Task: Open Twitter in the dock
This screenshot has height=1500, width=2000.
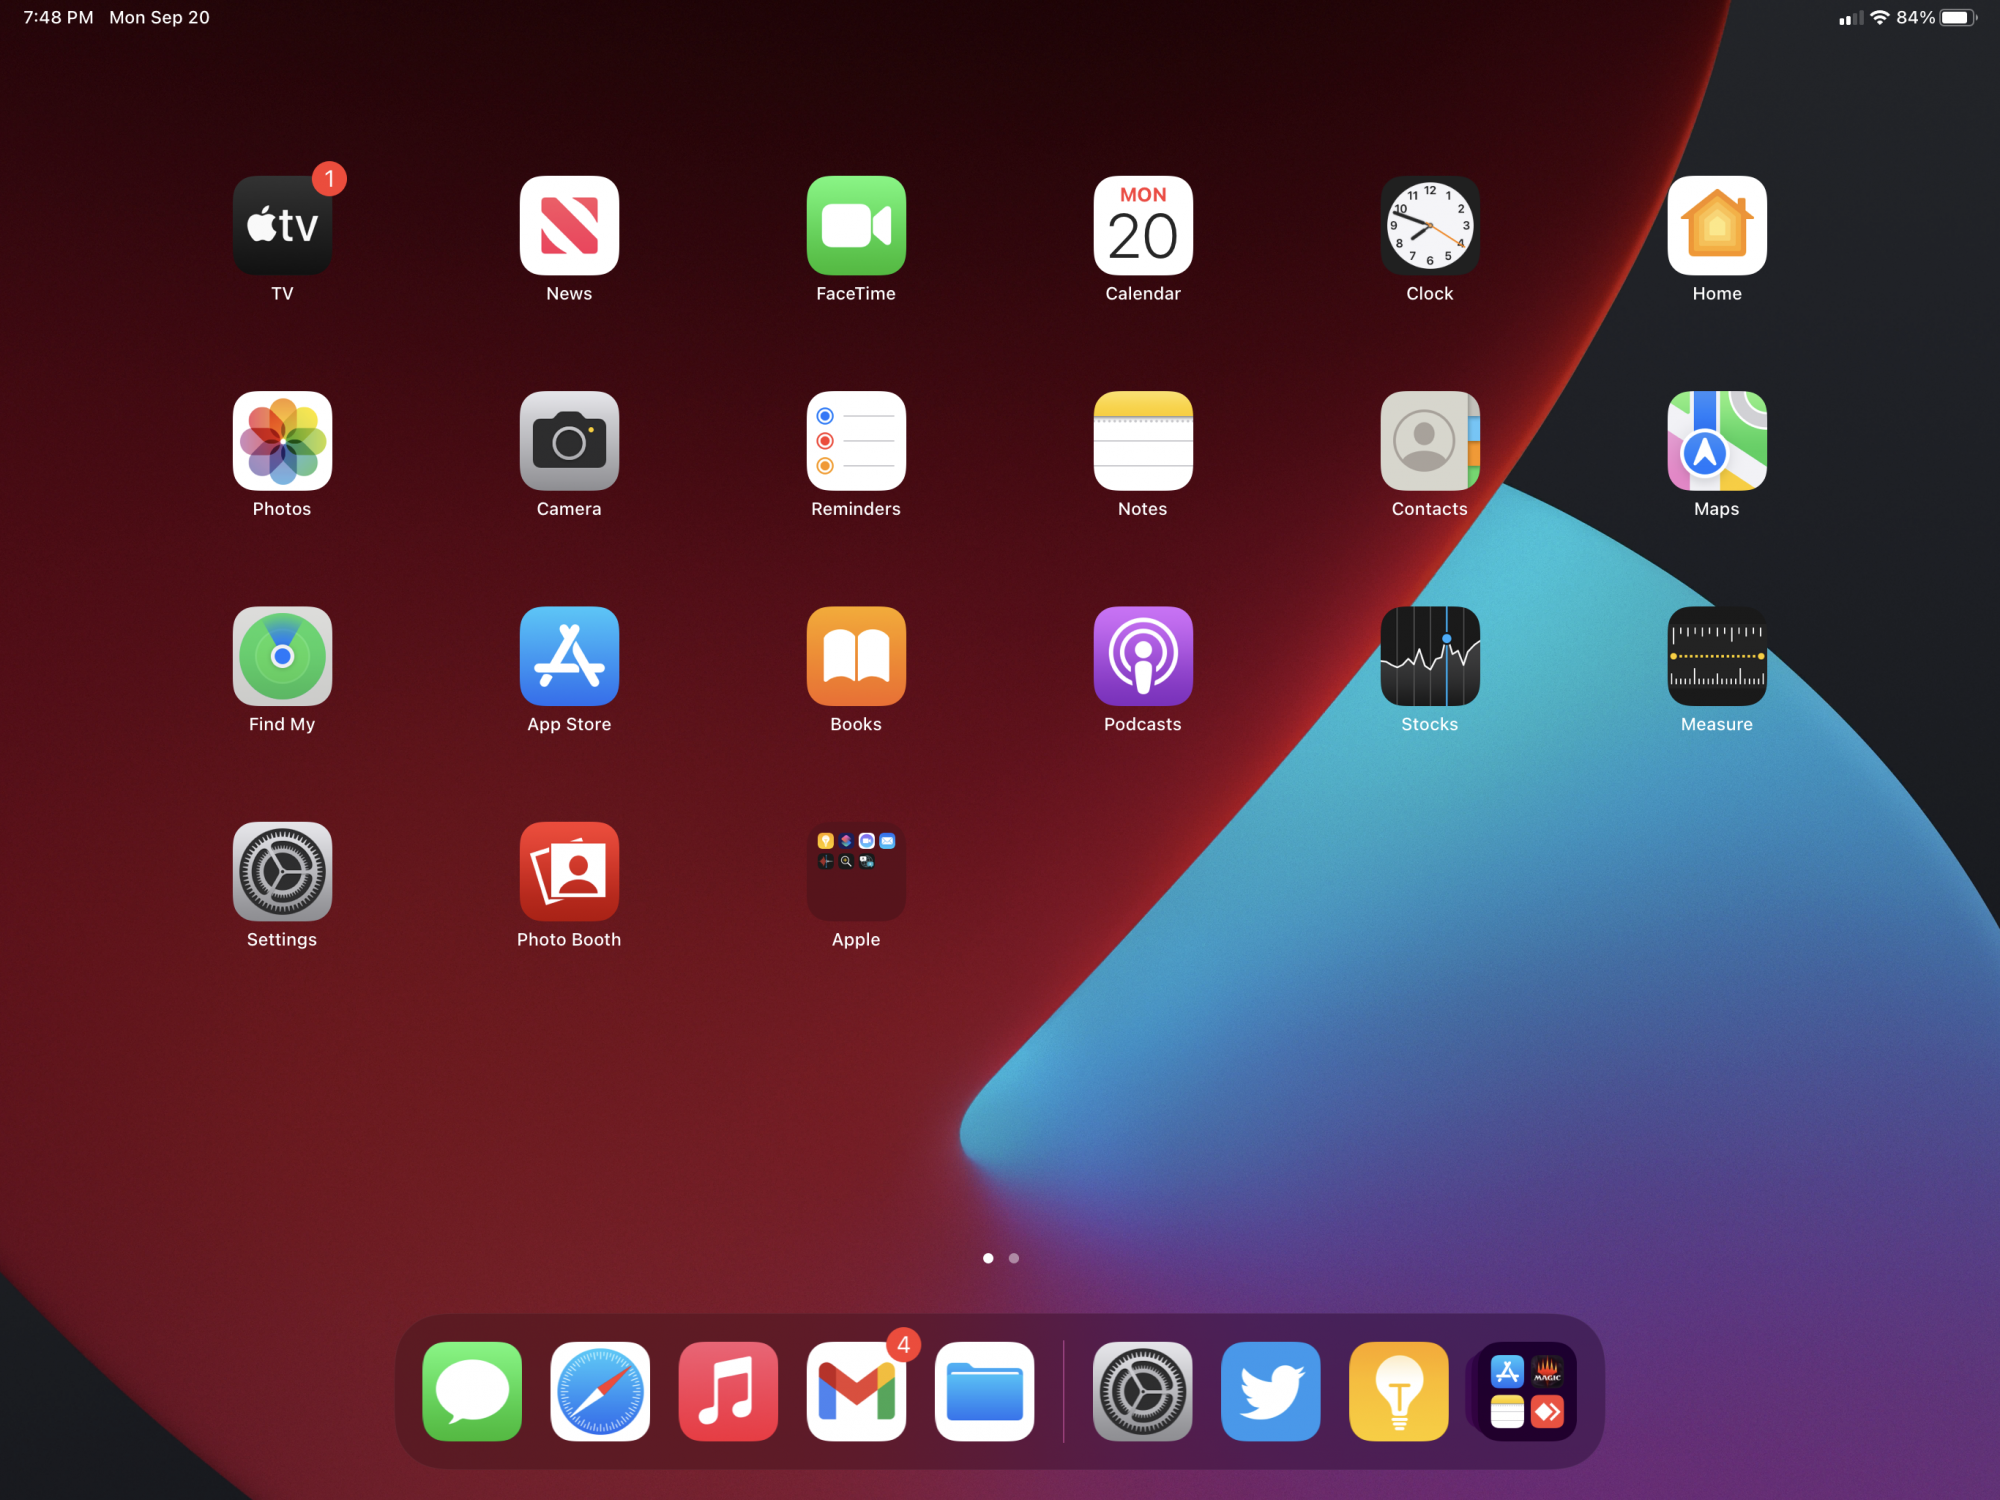Action: tap(1270, 1391)
